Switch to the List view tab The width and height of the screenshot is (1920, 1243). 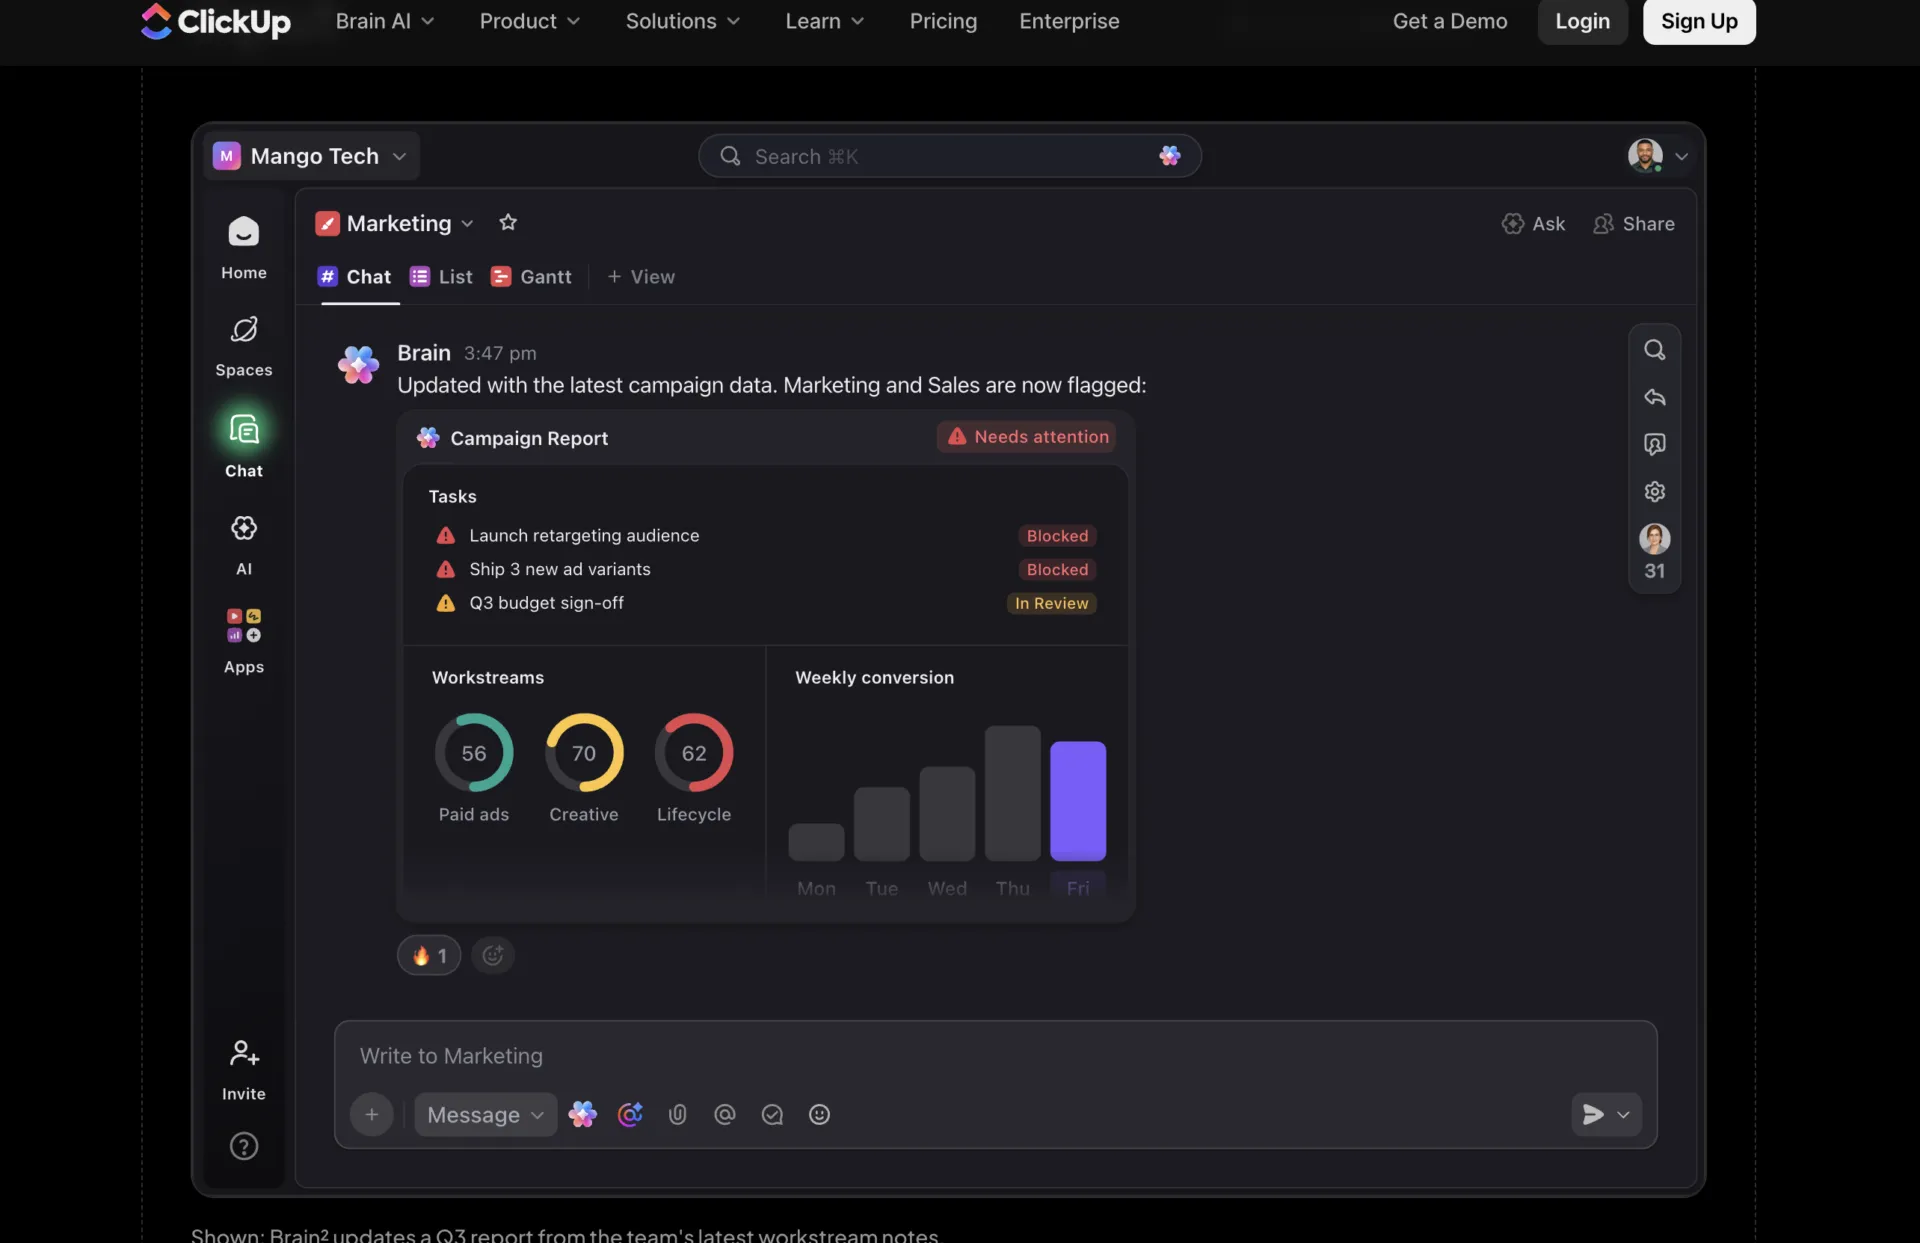(x=441, y=277)
